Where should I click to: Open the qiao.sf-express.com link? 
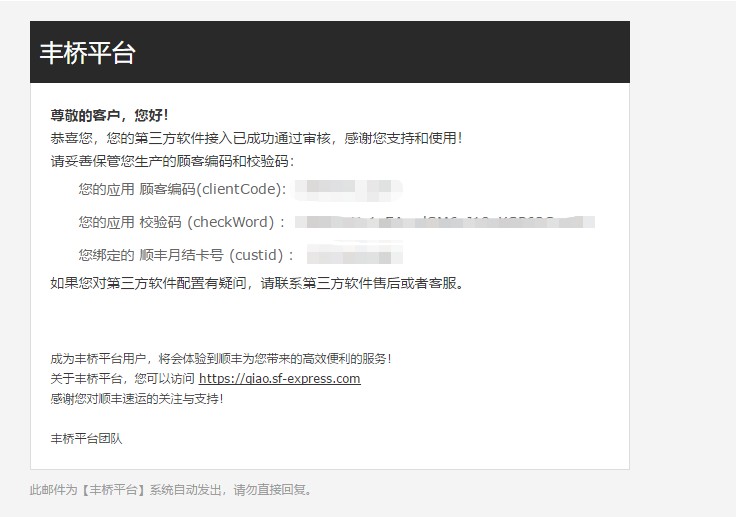tap(279, 379)
